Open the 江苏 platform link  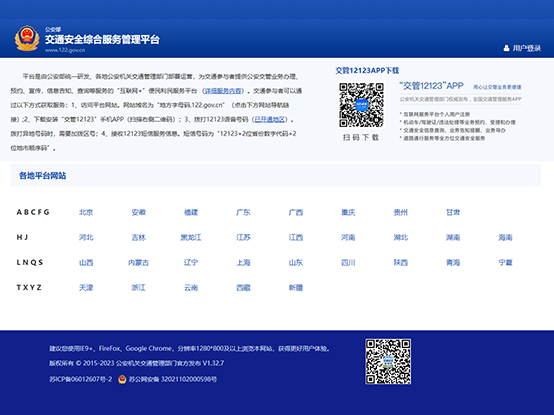[243, 237]
